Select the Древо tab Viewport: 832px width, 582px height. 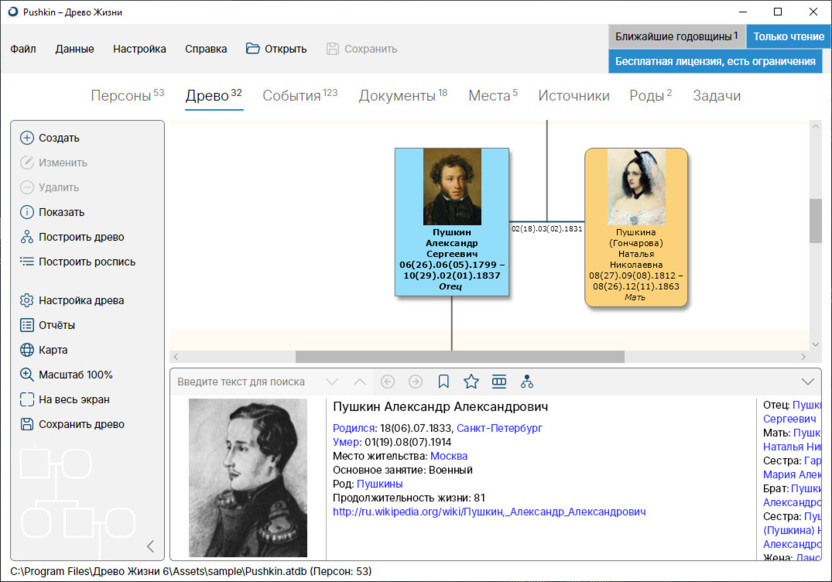pos(214,95)
